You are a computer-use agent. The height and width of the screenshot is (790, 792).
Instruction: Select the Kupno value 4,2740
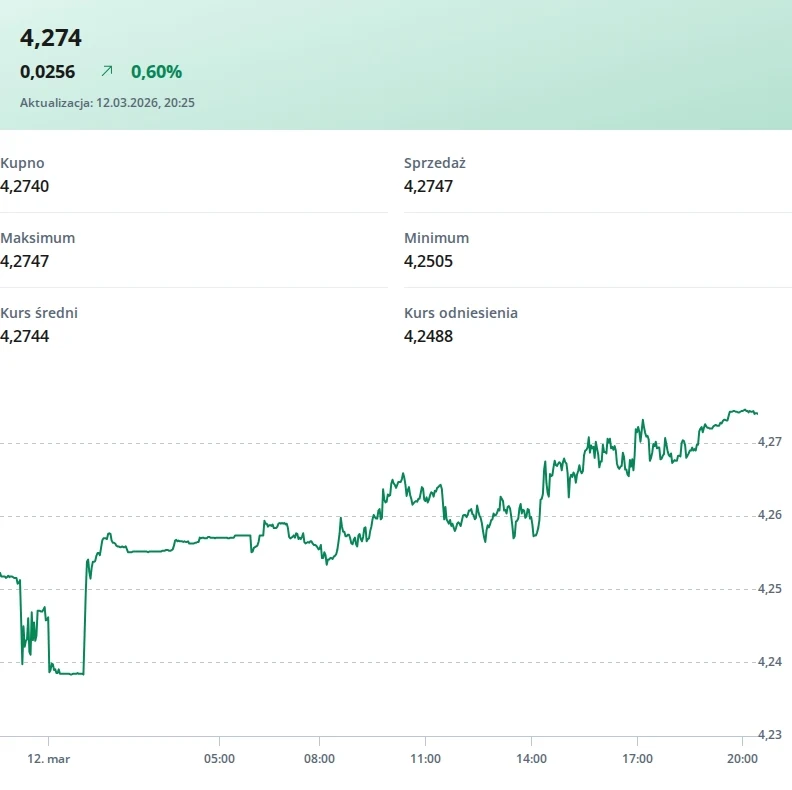coord(25,186)
